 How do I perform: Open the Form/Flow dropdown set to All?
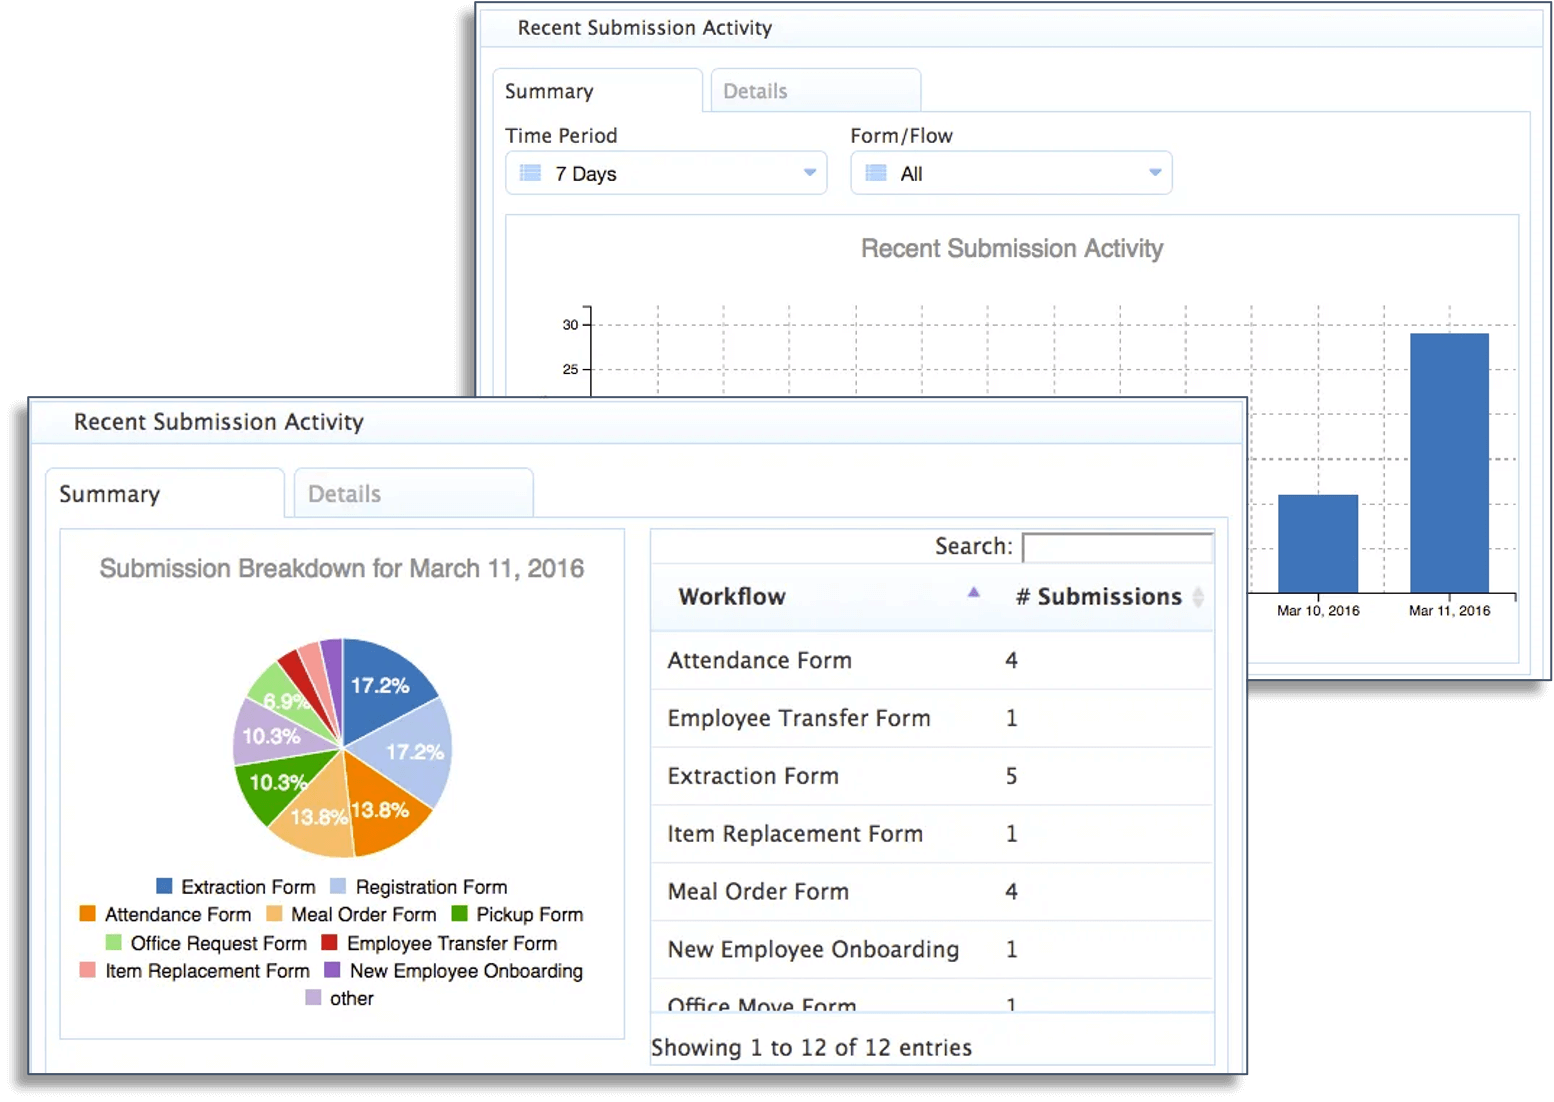click(1010, 172)
